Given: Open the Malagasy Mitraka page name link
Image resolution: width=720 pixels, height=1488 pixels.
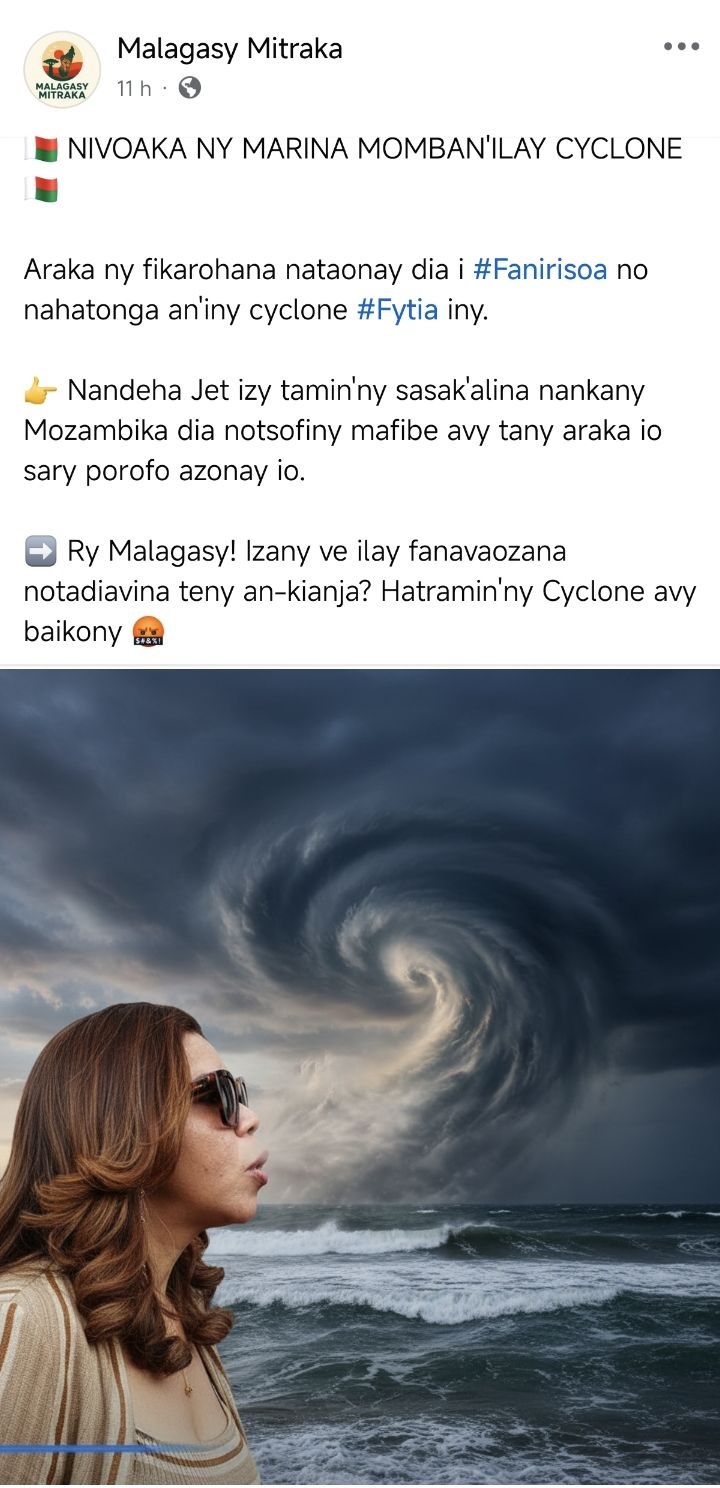Looking at the screenshot, I should 230,48.
